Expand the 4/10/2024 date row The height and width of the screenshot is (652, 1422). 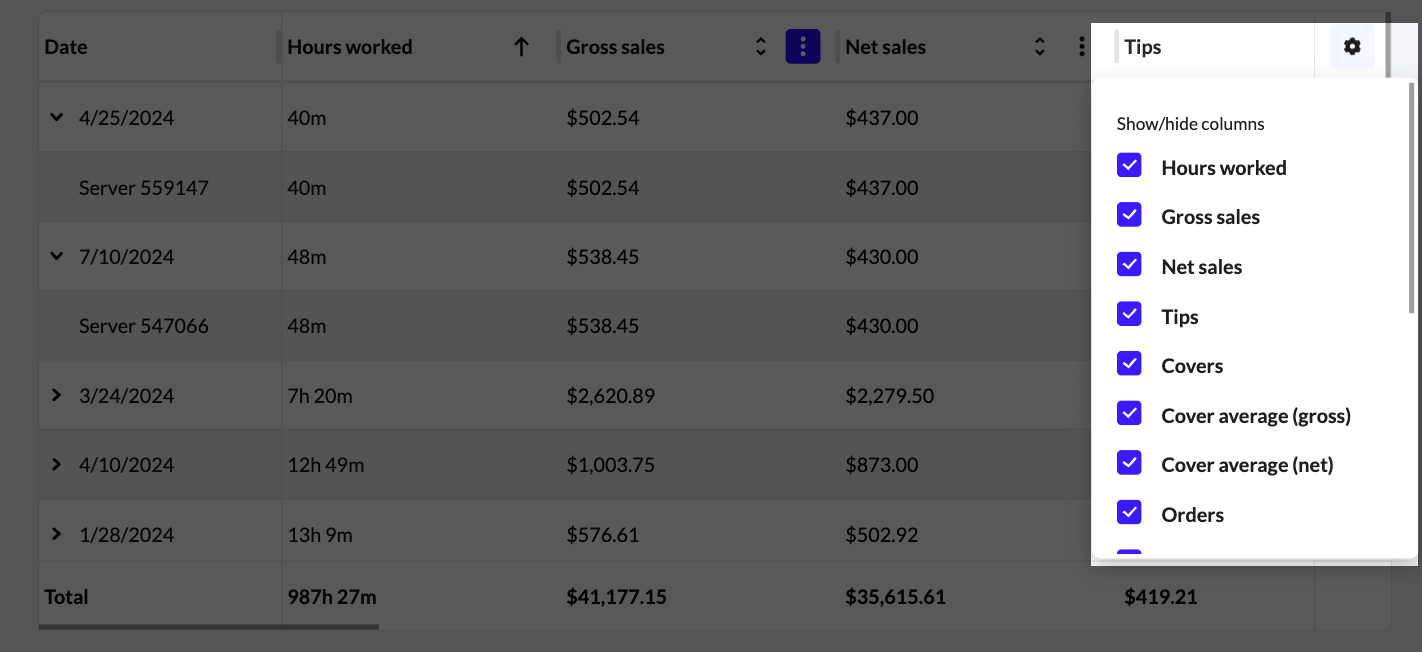56,464
